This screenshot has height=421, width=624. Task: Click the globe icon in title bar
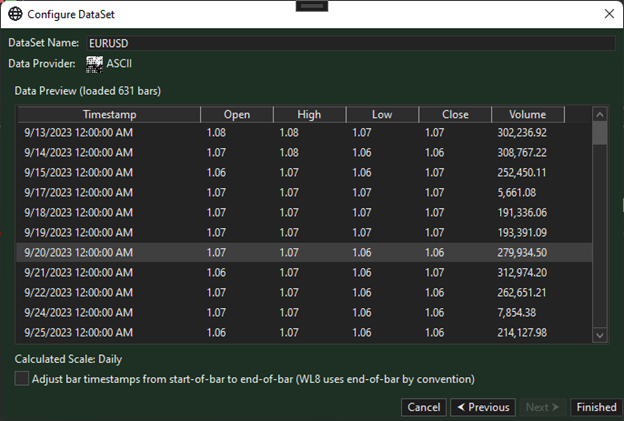pos(15,14)
